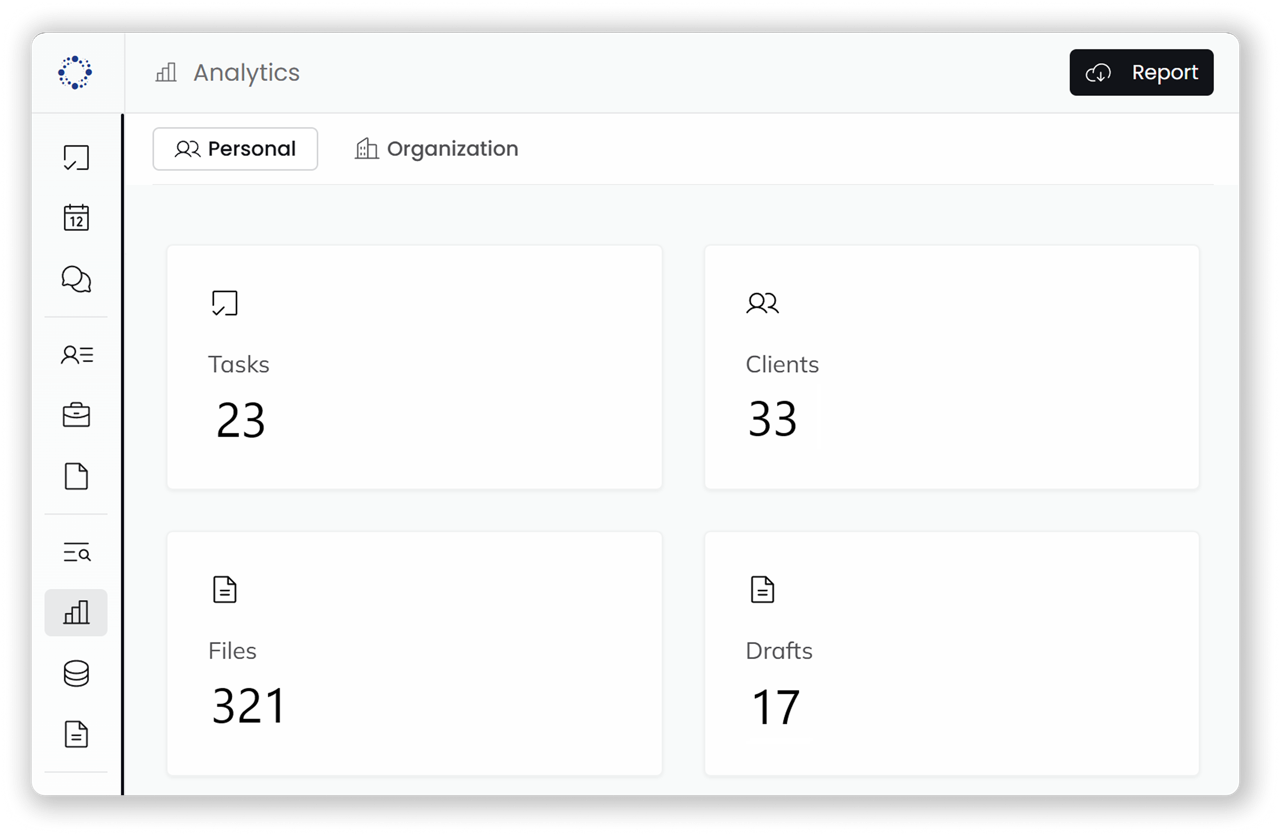Click the briefcase icon in the sidebar
This screenshot has height=835, width=1280.
(76, 415)
